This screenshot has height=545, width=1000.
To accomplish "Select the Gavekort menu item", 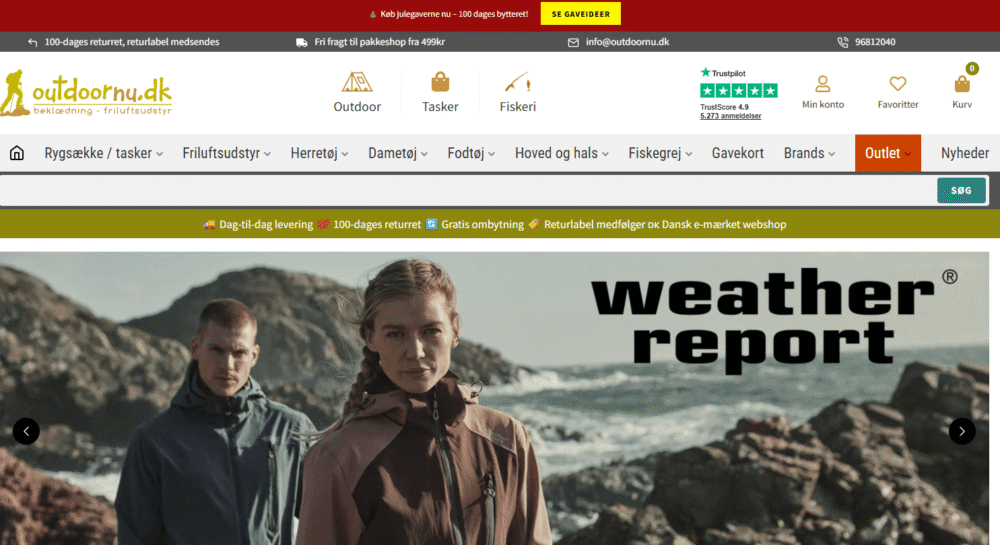I will click(737, 153).
